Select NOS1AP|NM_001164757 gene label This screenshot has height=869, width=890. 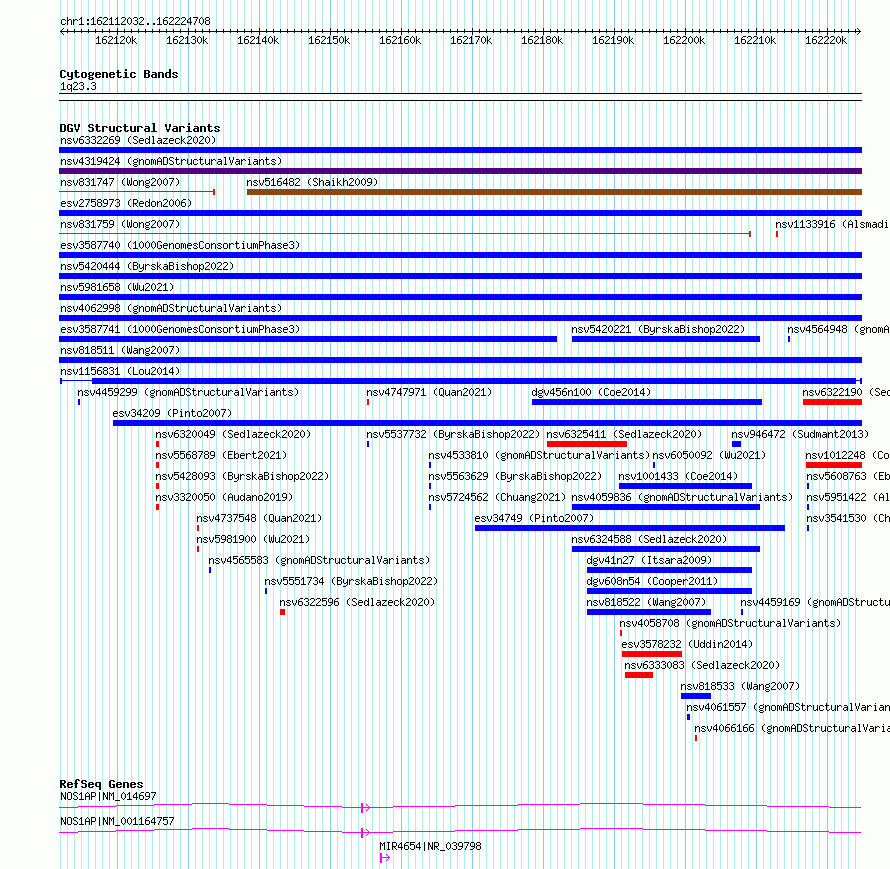tap(117, 821)
